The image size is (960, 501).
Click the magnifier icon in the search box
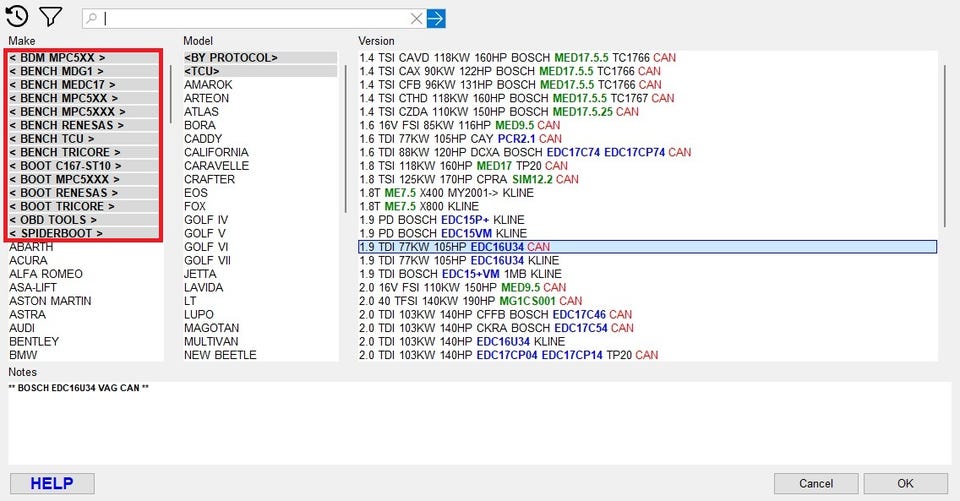pos(92,18)
